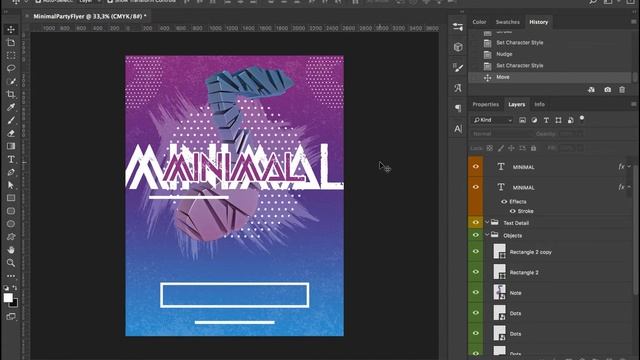Open the History panel menu
Screen dimensions: 640x360
pyautogui.click(x=633, y=22)
